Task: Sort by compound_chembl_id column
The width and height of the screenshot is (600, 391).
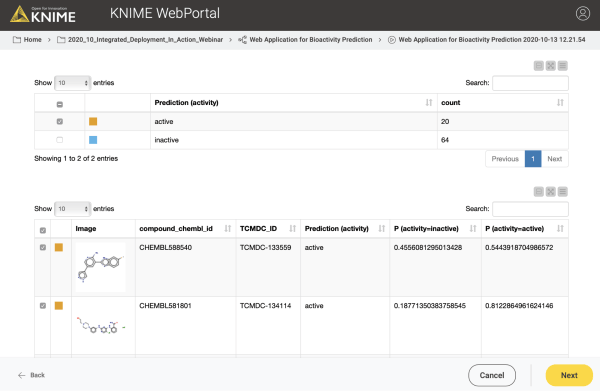Action: pyautogui.click(x=228, y=228)
